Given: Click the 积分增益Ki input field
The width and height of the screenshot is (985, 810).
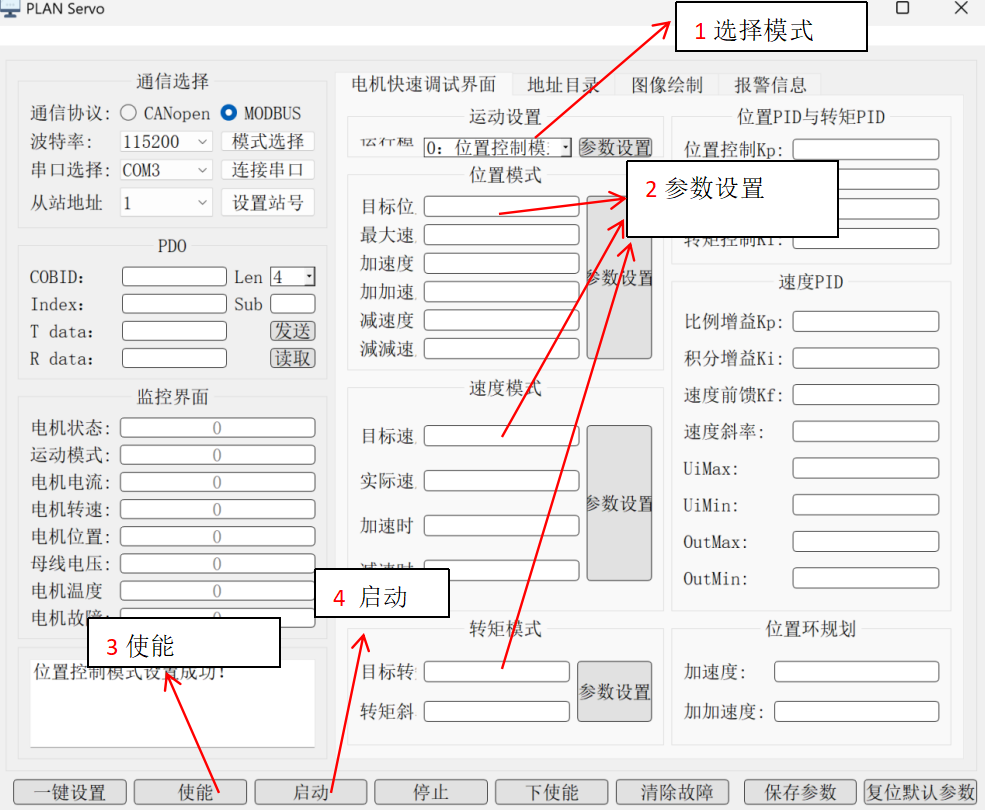Looking at the screenshot, I should tap(866, 358).
